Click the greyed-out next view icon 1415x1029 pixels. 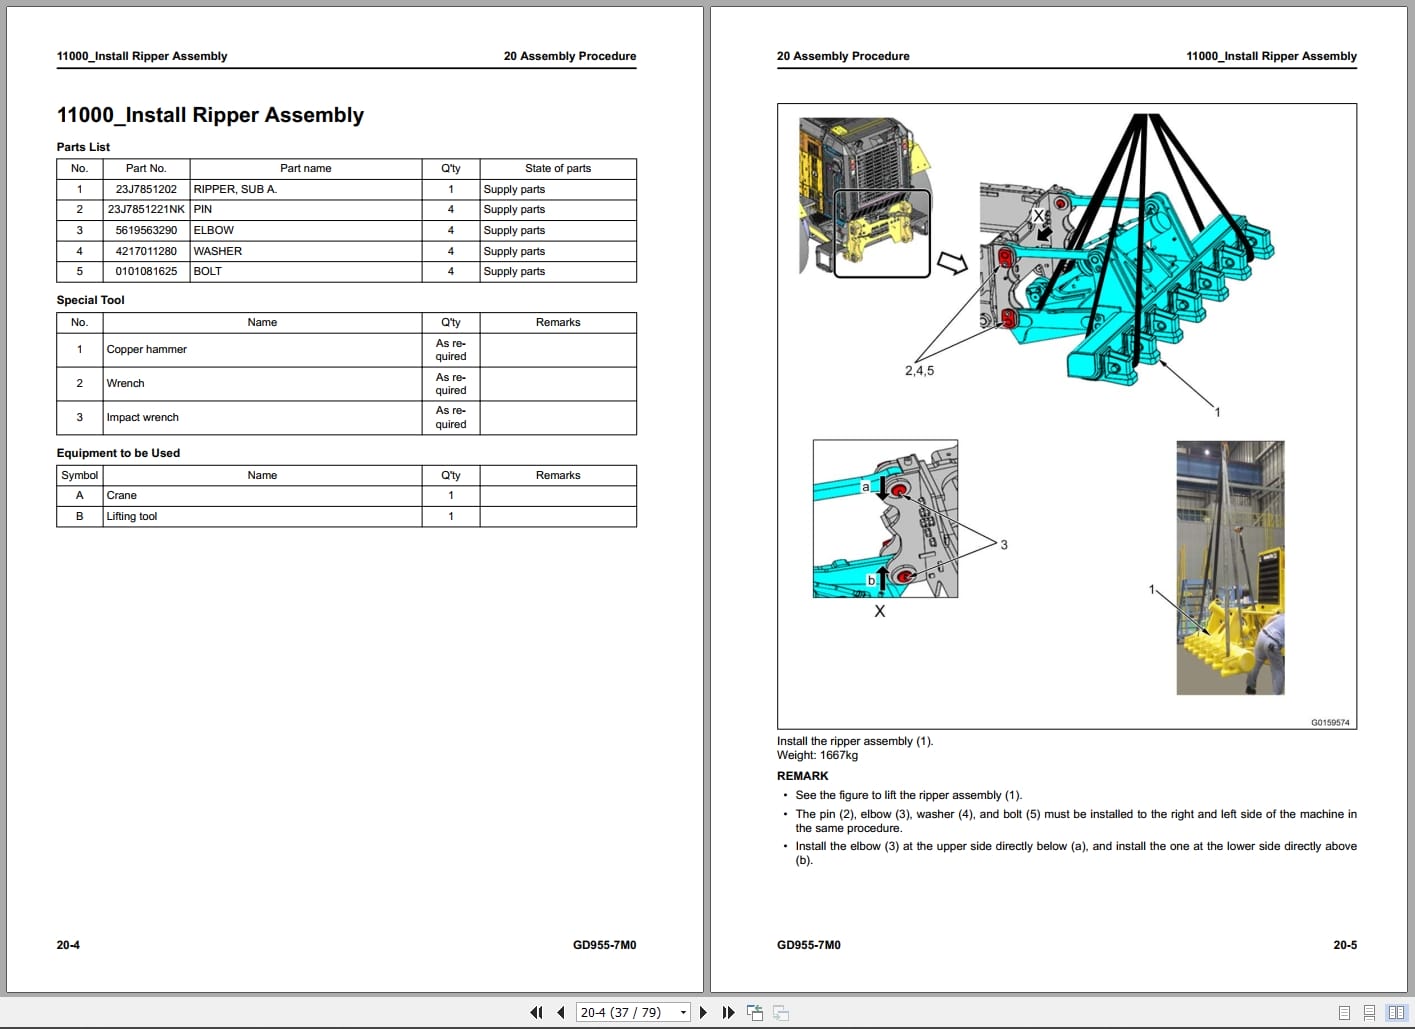[781, 1012]
